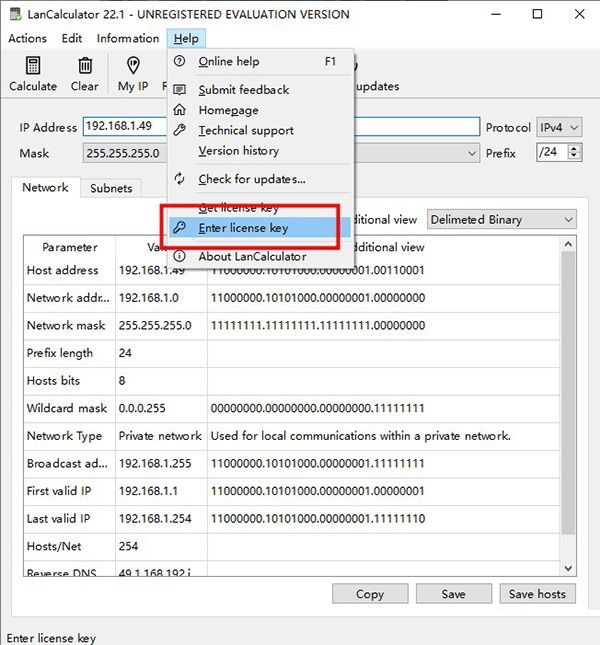Click the table scrollbar up arrow
The height and width of the screenshot is (645, 600).
[568, 244]
